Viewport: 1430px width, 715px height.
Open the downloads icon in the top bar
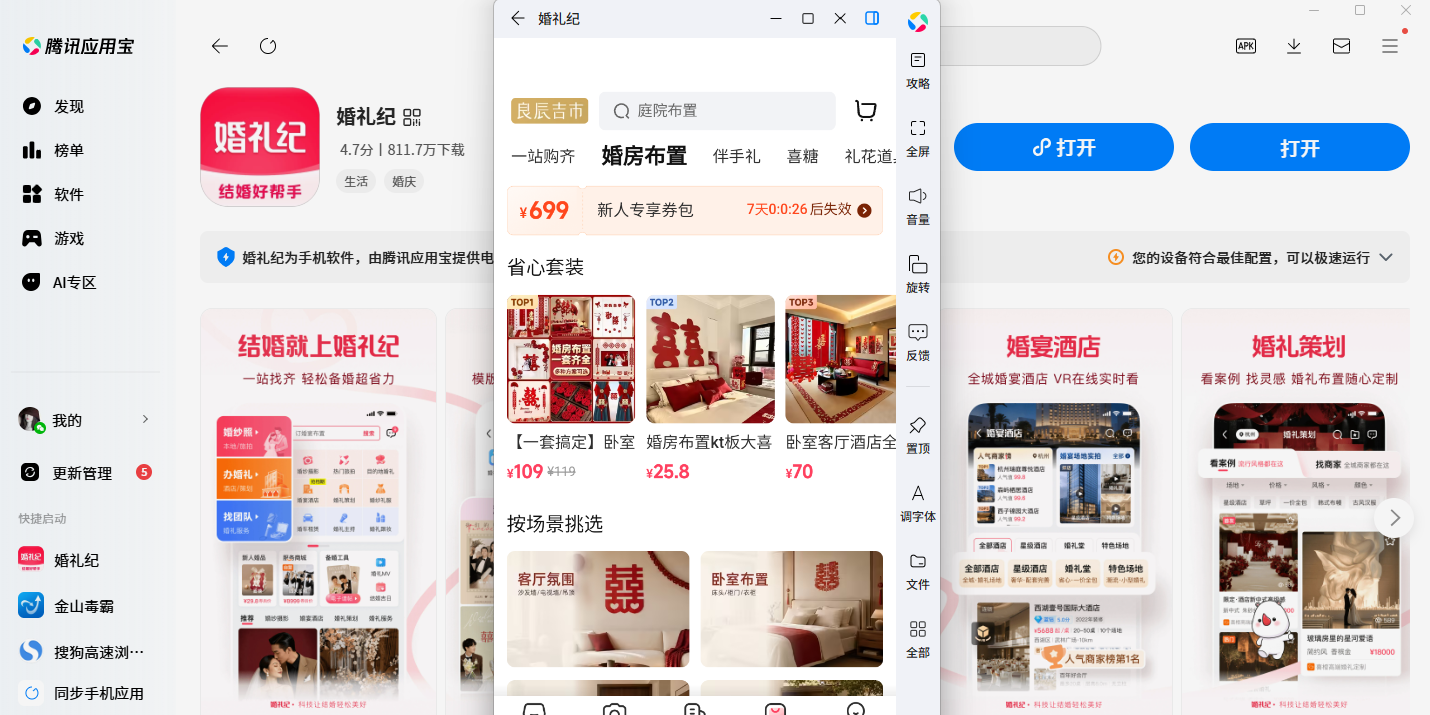(x=1294, y=46)
